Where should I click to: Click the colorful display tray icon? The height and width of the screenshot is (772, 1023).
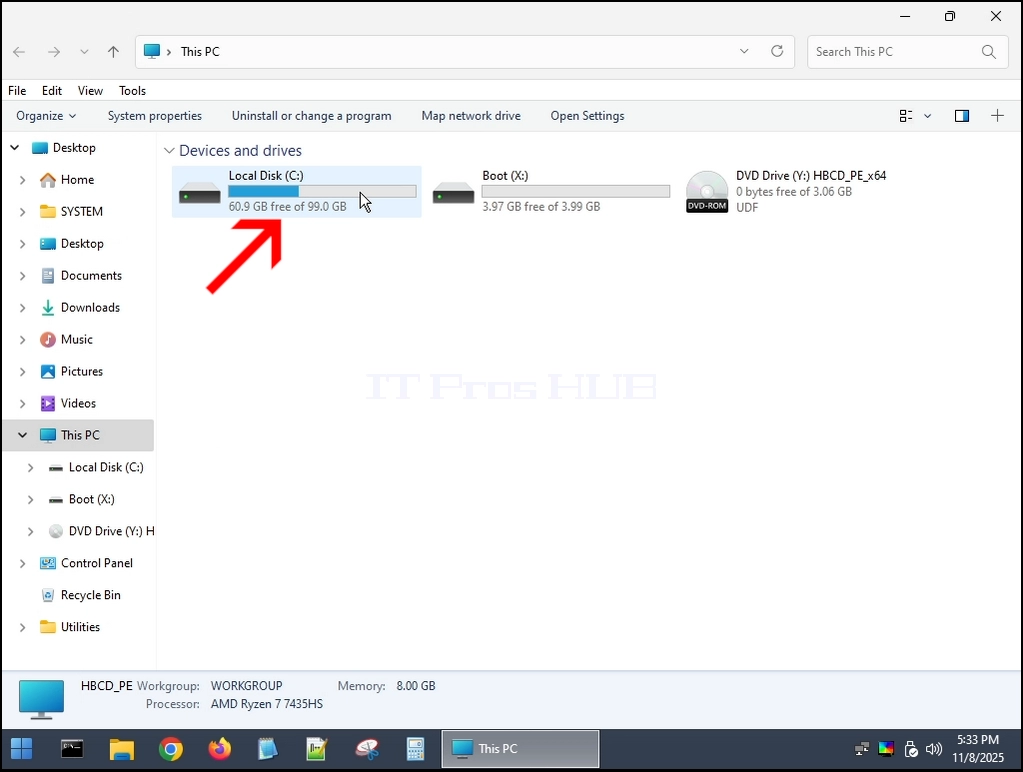coord(886,749)
